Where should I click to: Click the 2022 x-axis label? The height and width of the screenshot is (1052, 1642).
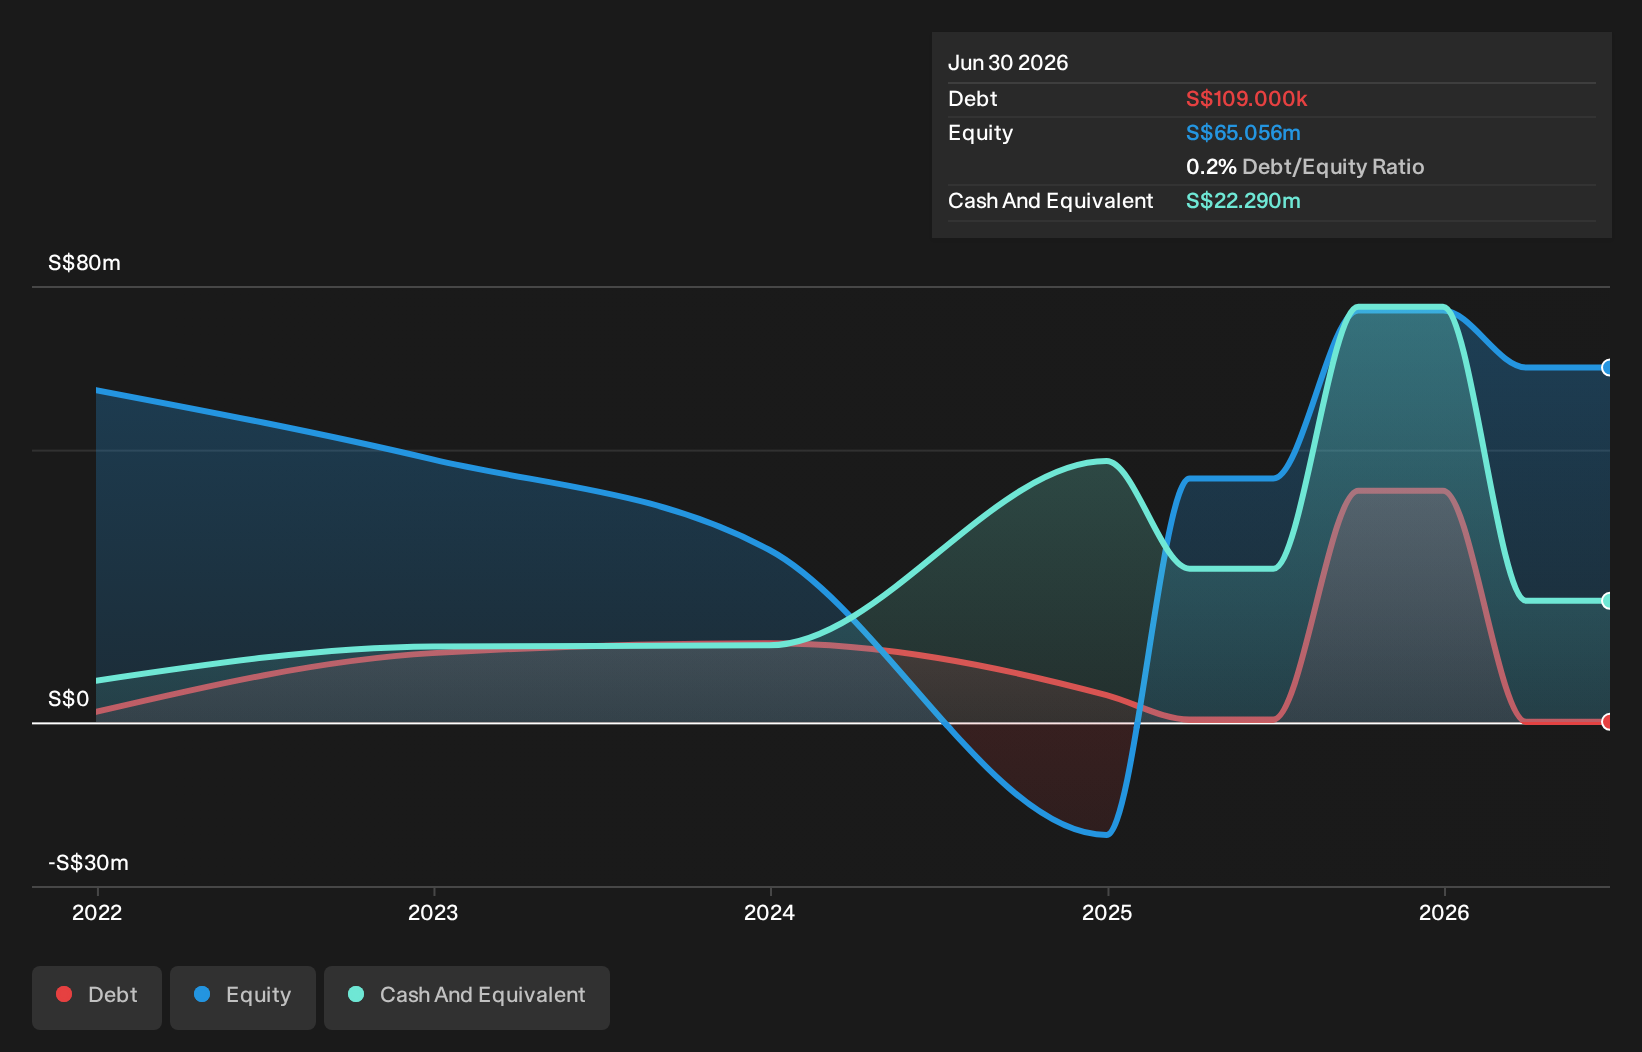pyautogui.click(x=97, y=912)
